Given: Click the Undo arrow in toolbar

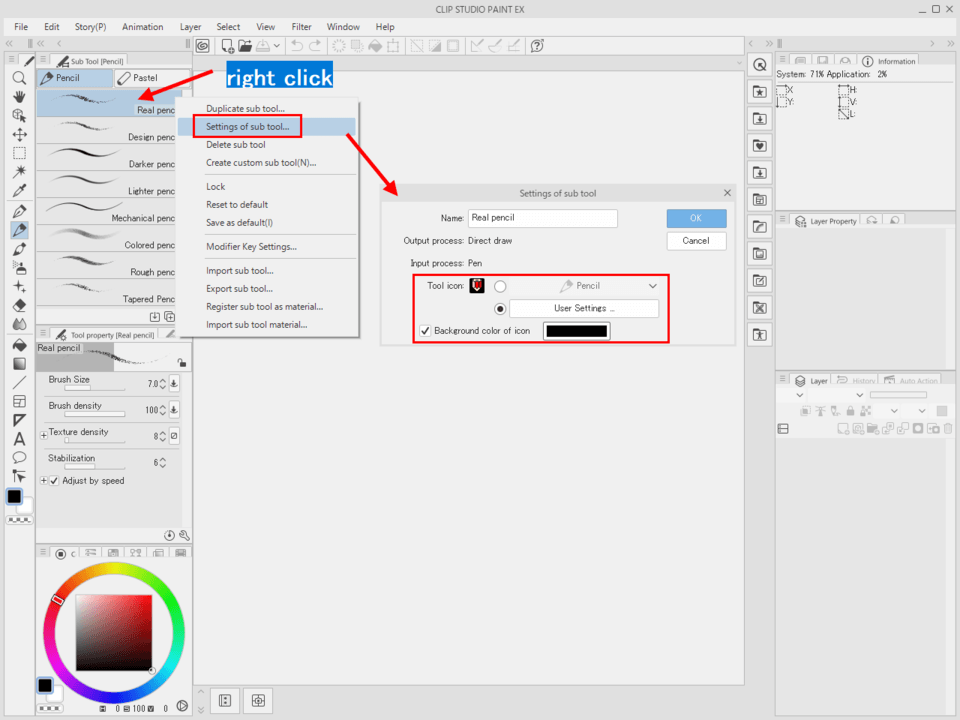Looking at the screenshot, I should (297, 46).
